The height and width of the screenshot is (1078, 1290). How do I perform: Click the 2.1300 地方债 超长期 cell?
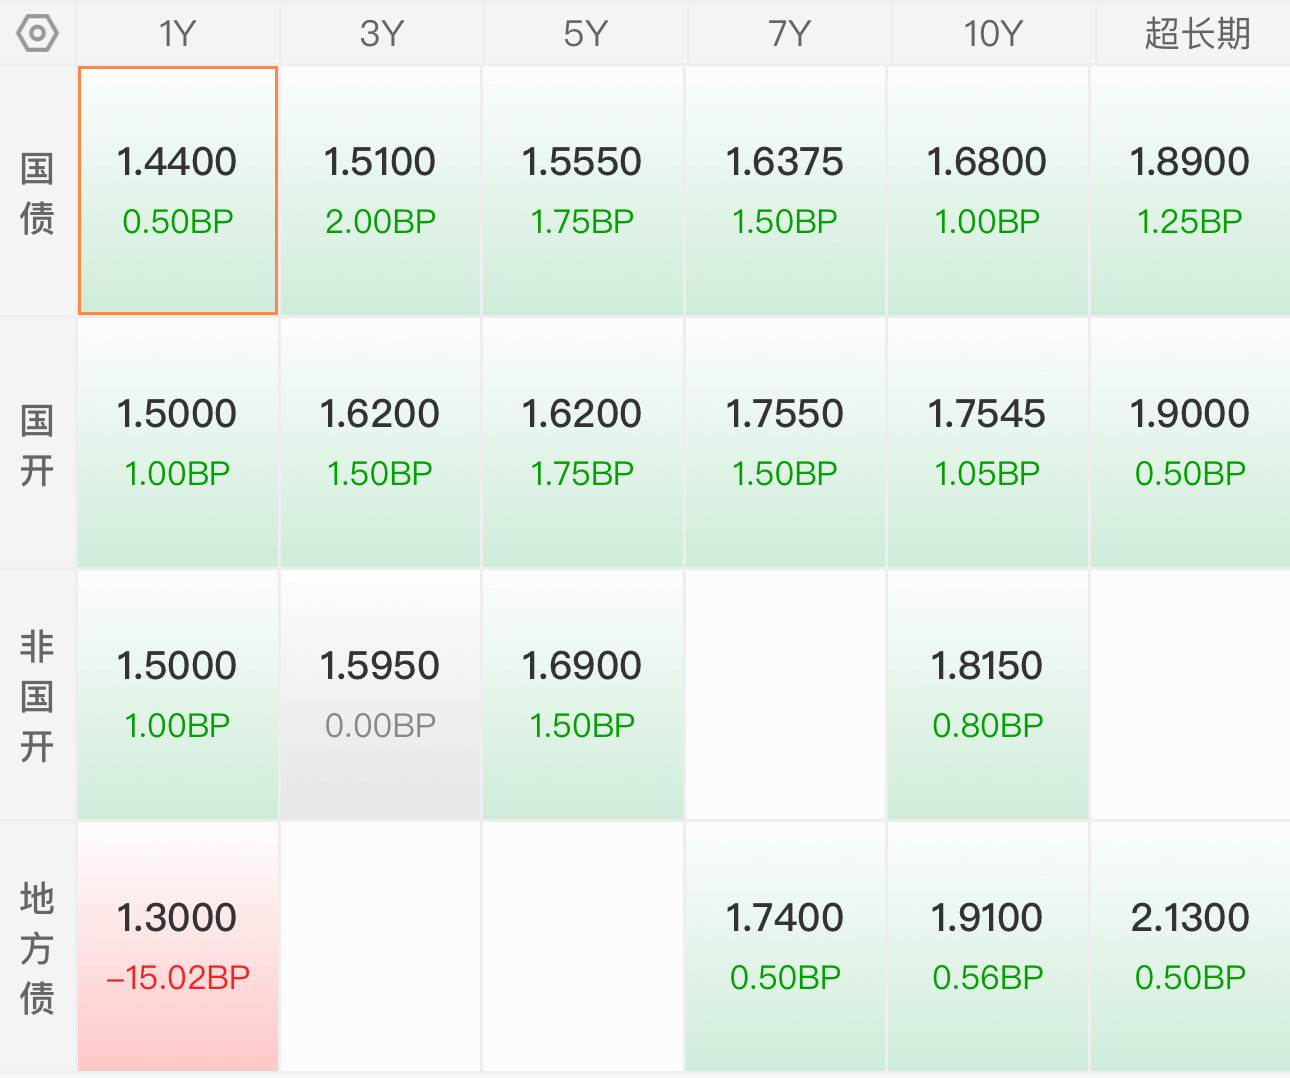coord(1190,947)
